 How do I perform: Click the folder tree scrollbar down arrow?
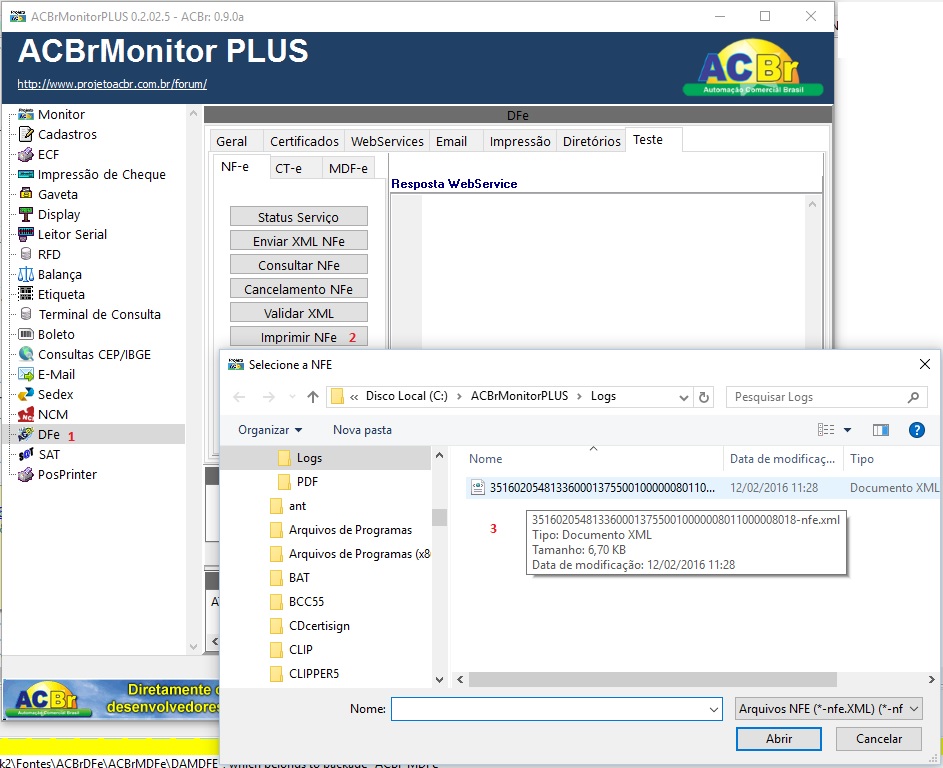click(439, 679)
